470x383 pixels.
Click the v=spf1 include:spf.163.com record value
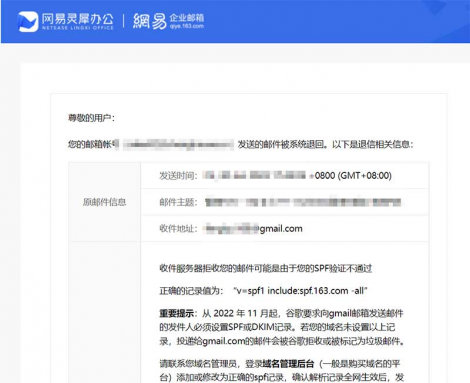point(300,291)
